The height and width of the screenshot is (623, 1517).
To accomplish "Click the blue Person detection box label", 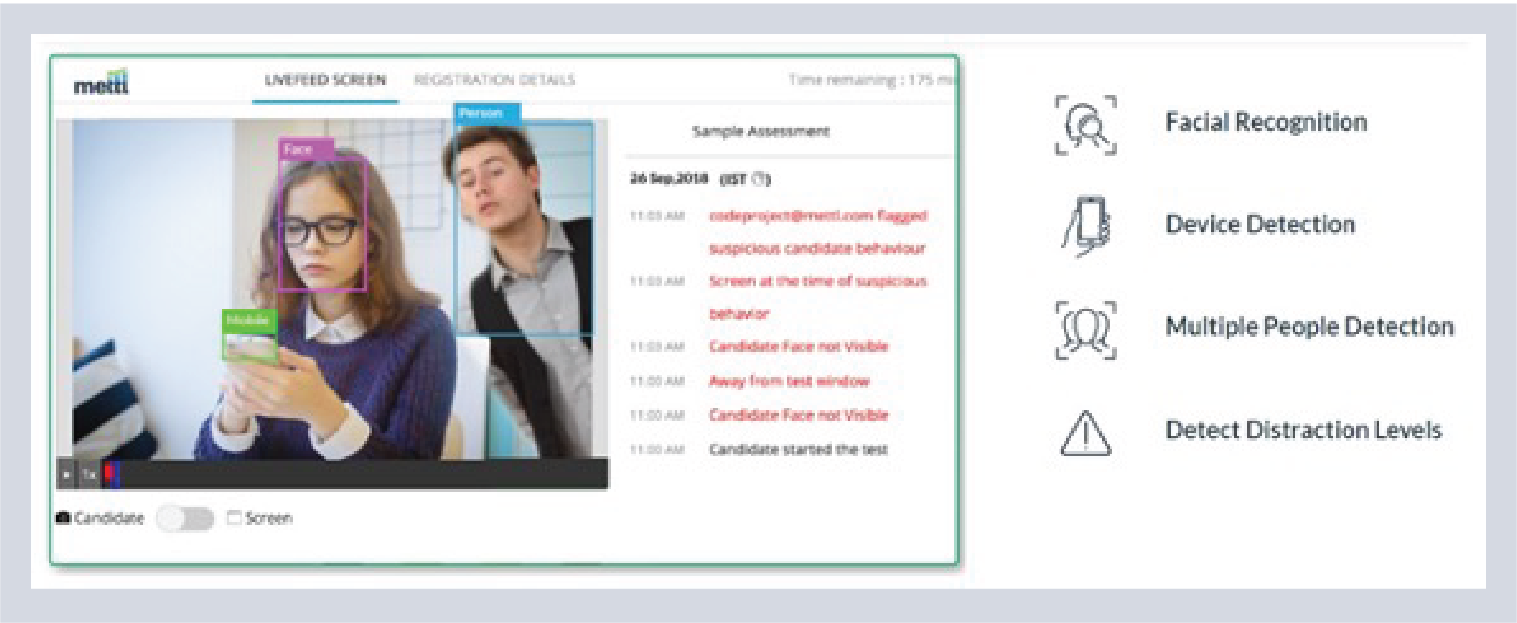I will click(x=487, y=113).
